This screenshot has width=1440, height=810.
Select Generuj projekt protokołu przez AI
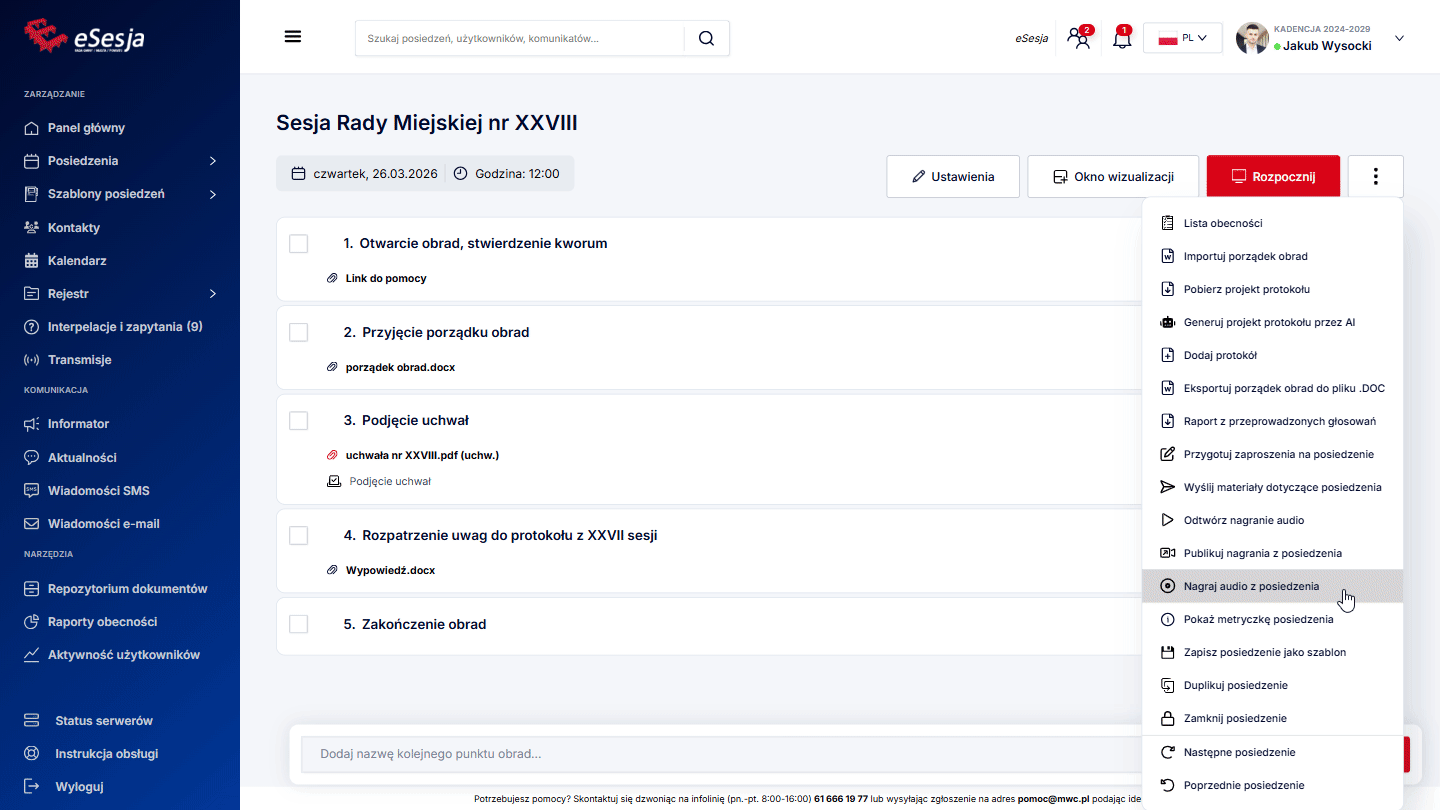(x=1269, y=322)
